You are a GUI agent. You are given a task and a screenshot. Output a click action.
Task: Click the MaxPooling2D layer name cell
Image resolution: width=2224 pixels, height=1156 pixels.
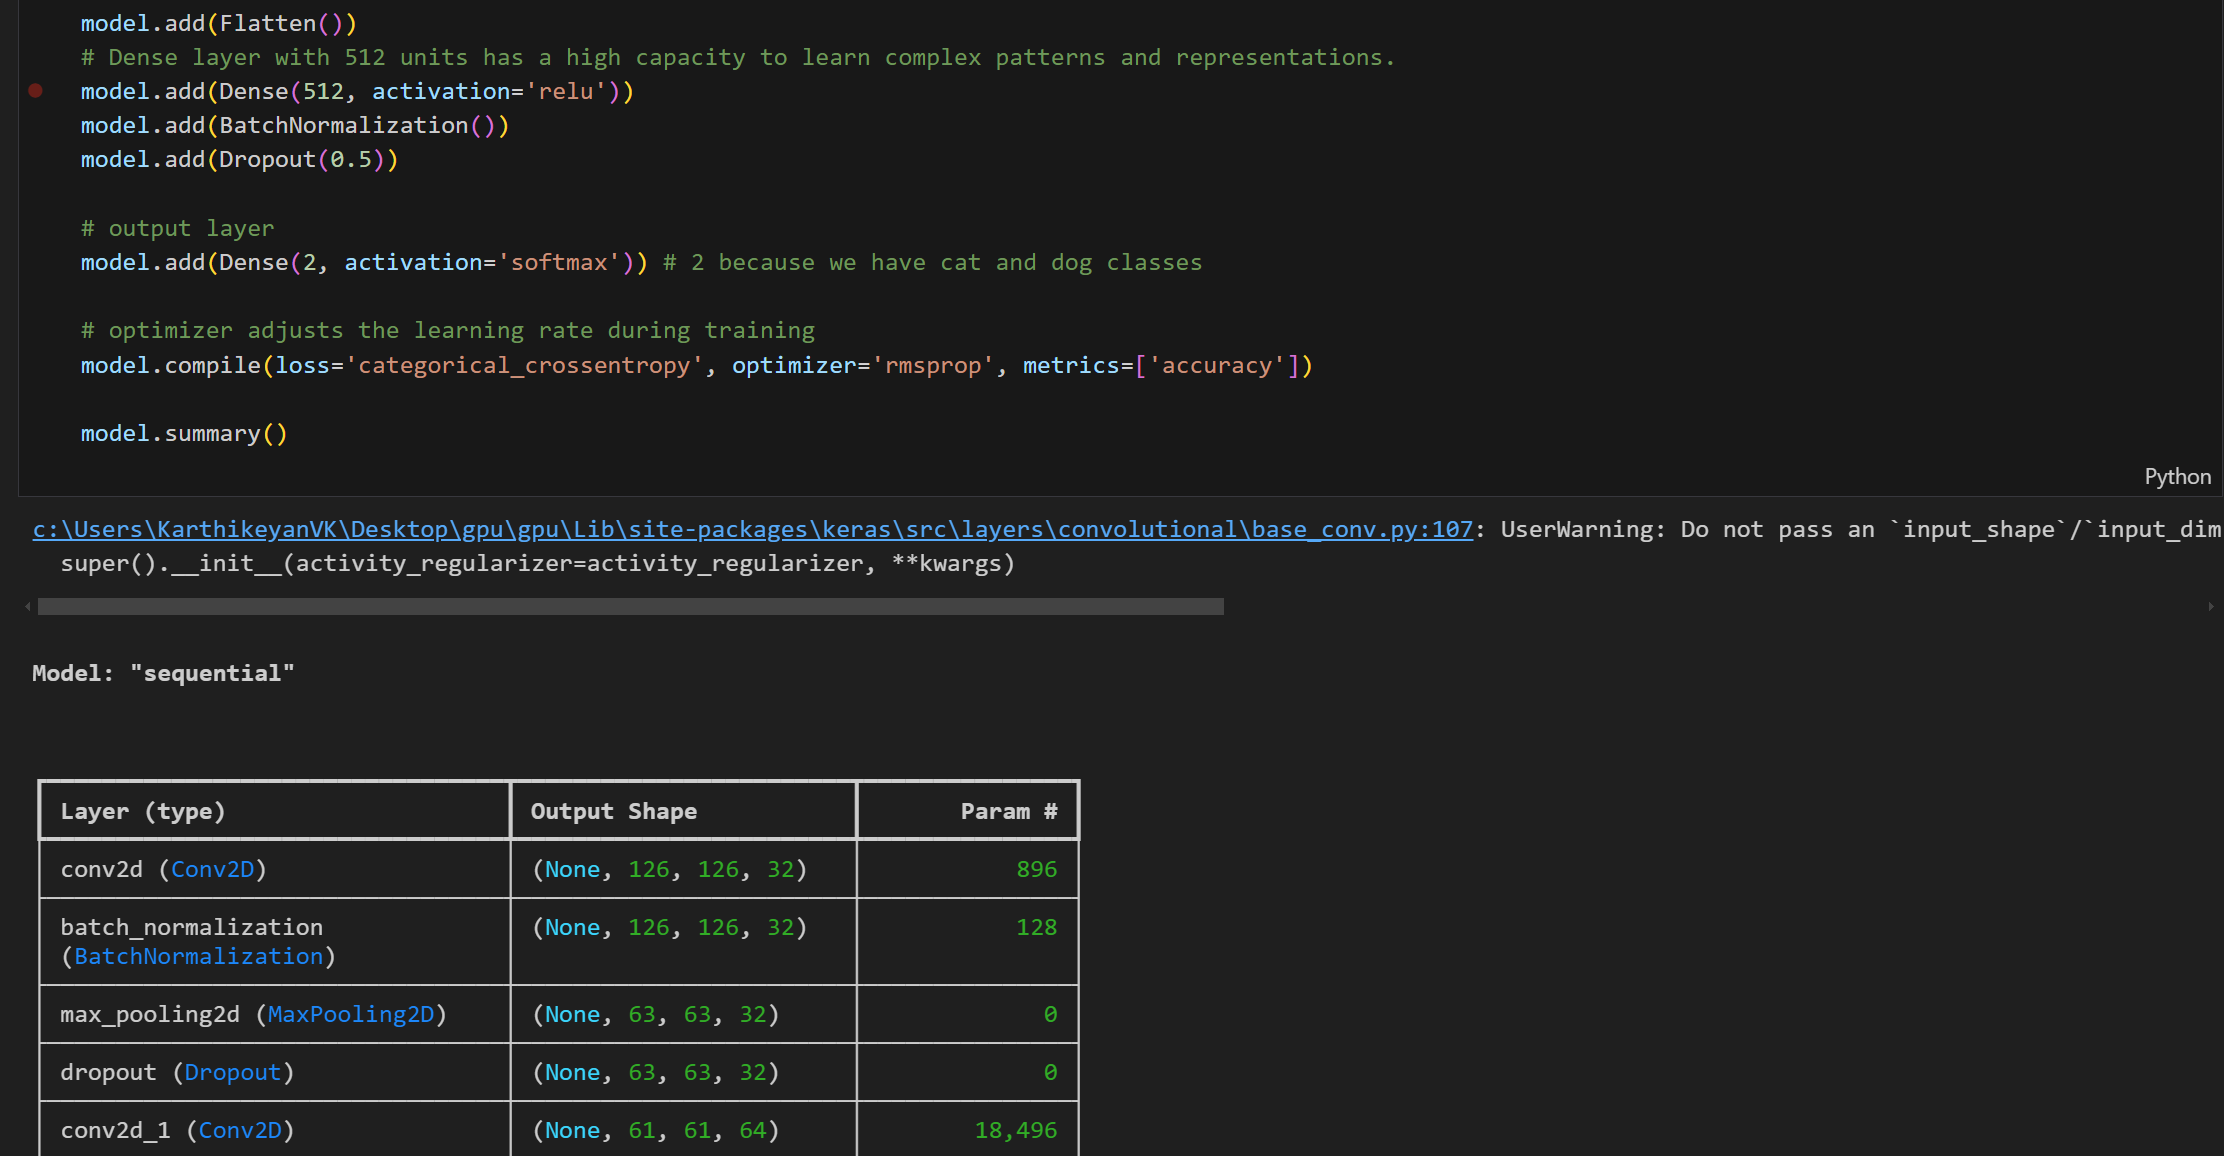[253, 1014]
